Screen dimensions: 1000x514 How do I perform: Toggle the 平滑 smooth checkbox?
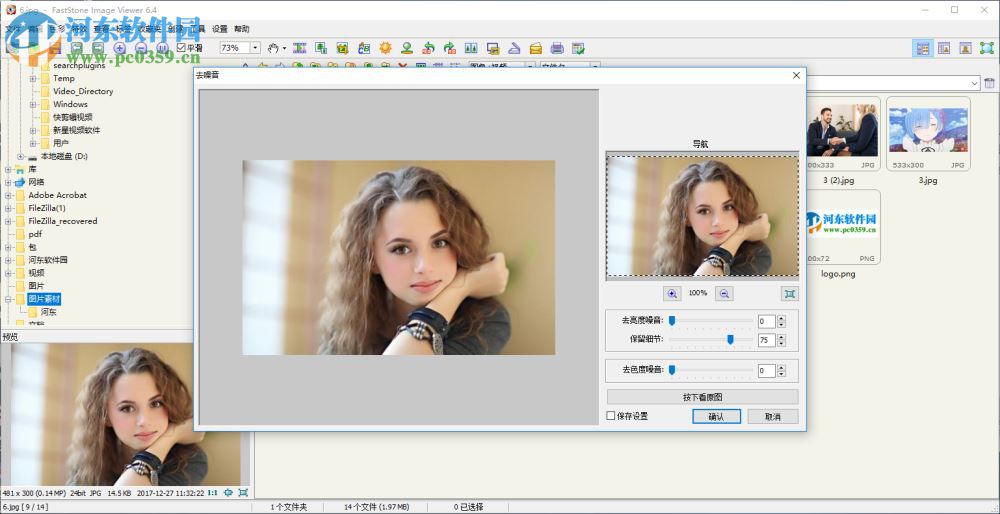pos(181,47)
